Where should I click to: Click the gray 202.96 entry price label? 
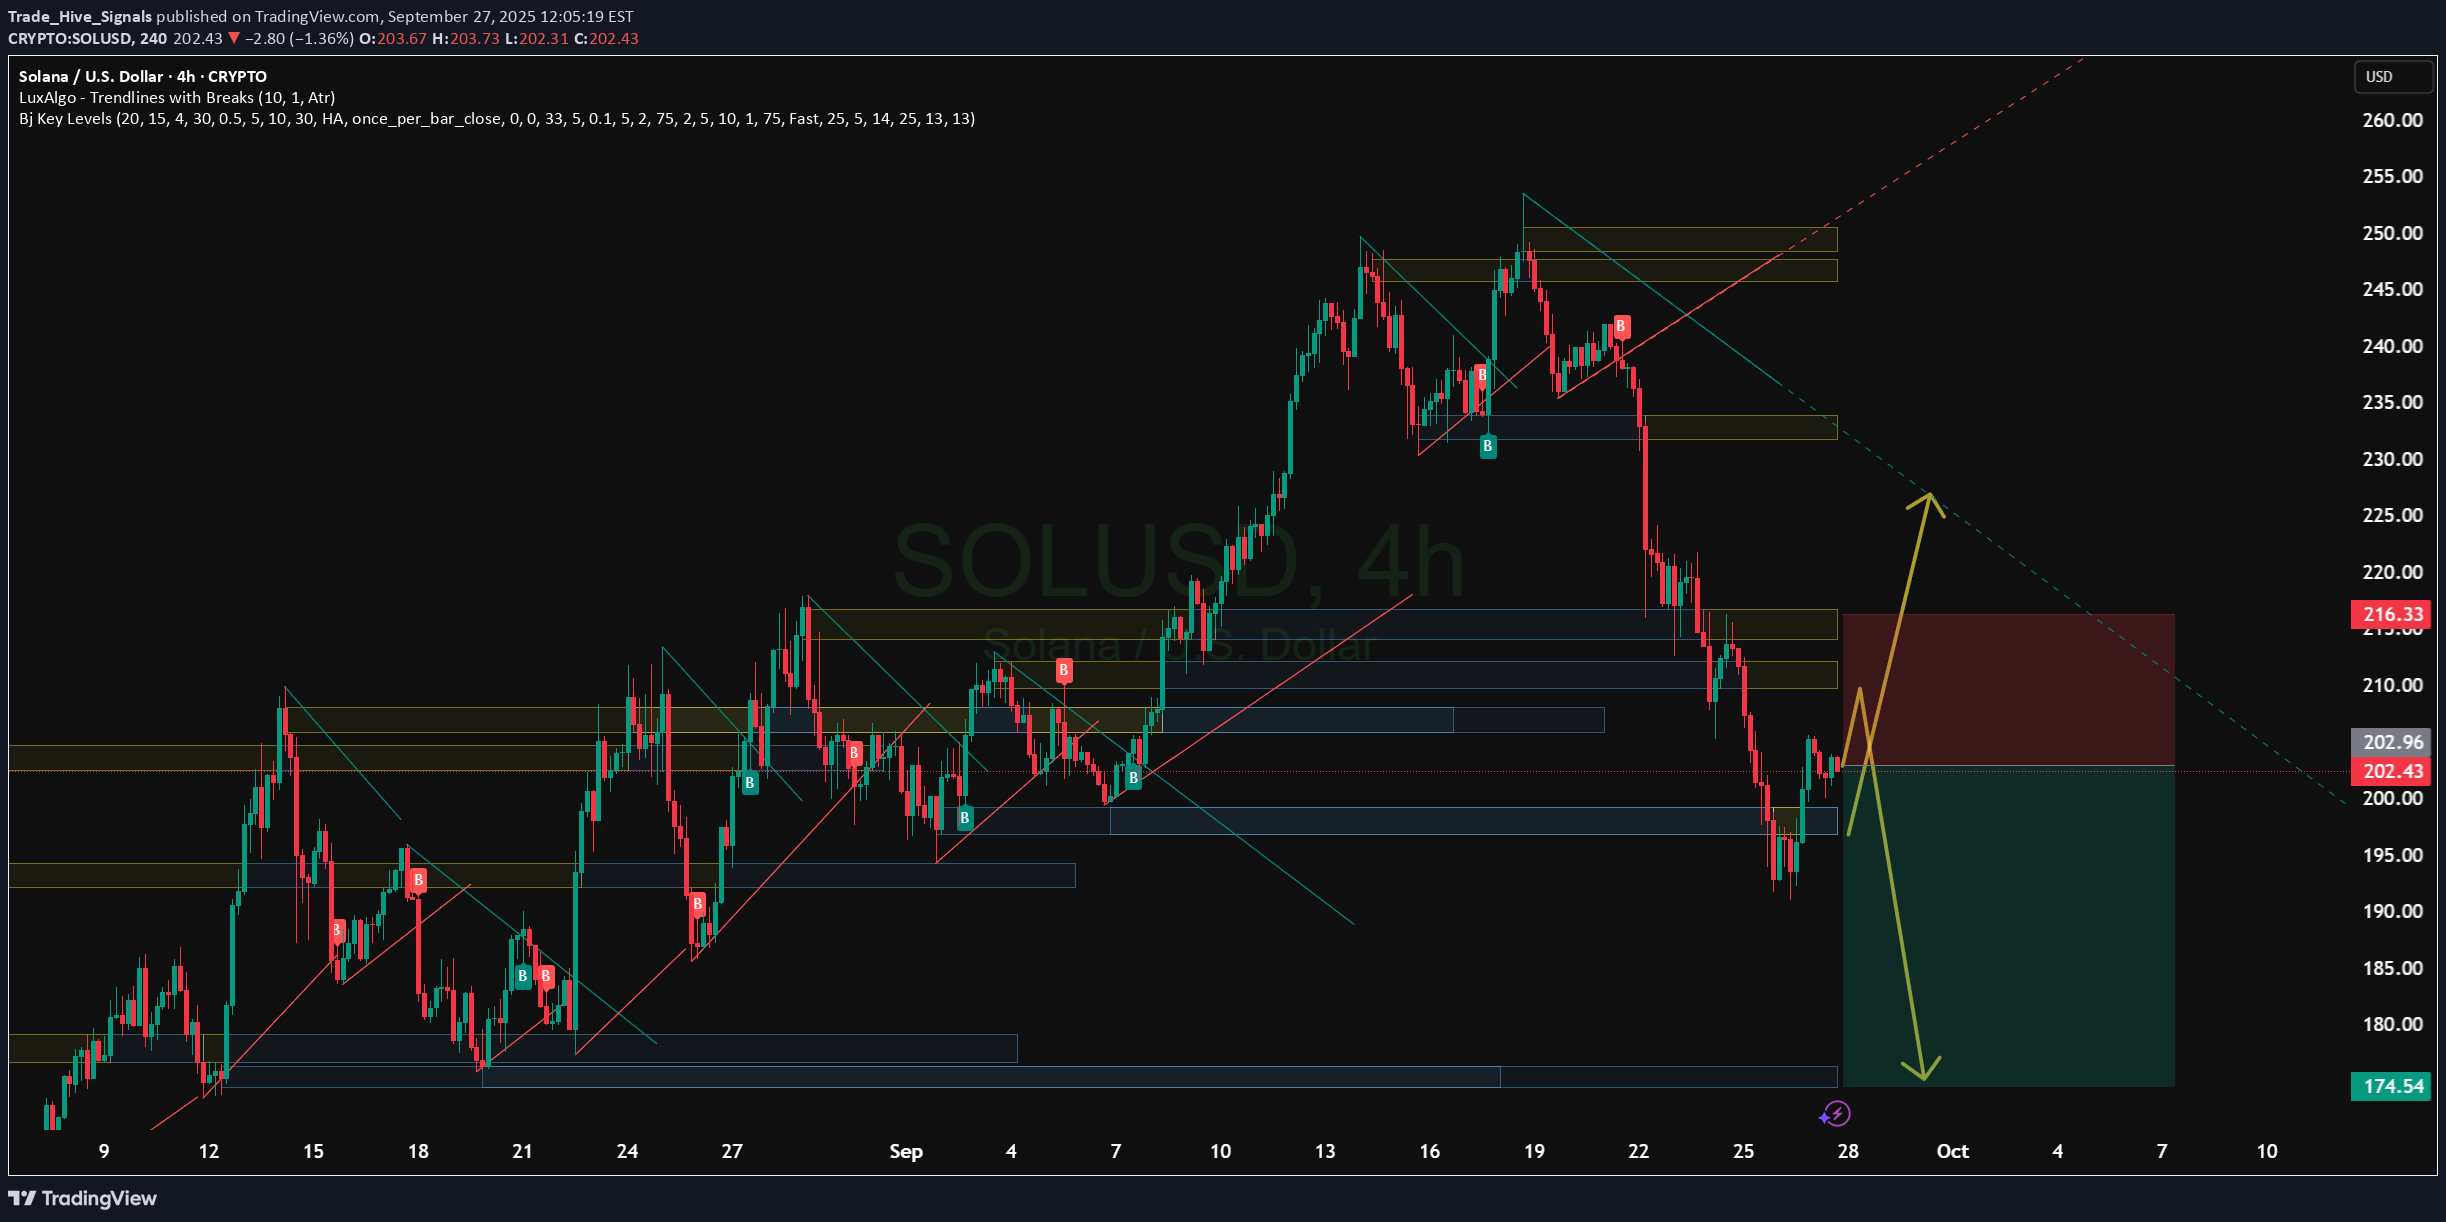coord(2391,742)
